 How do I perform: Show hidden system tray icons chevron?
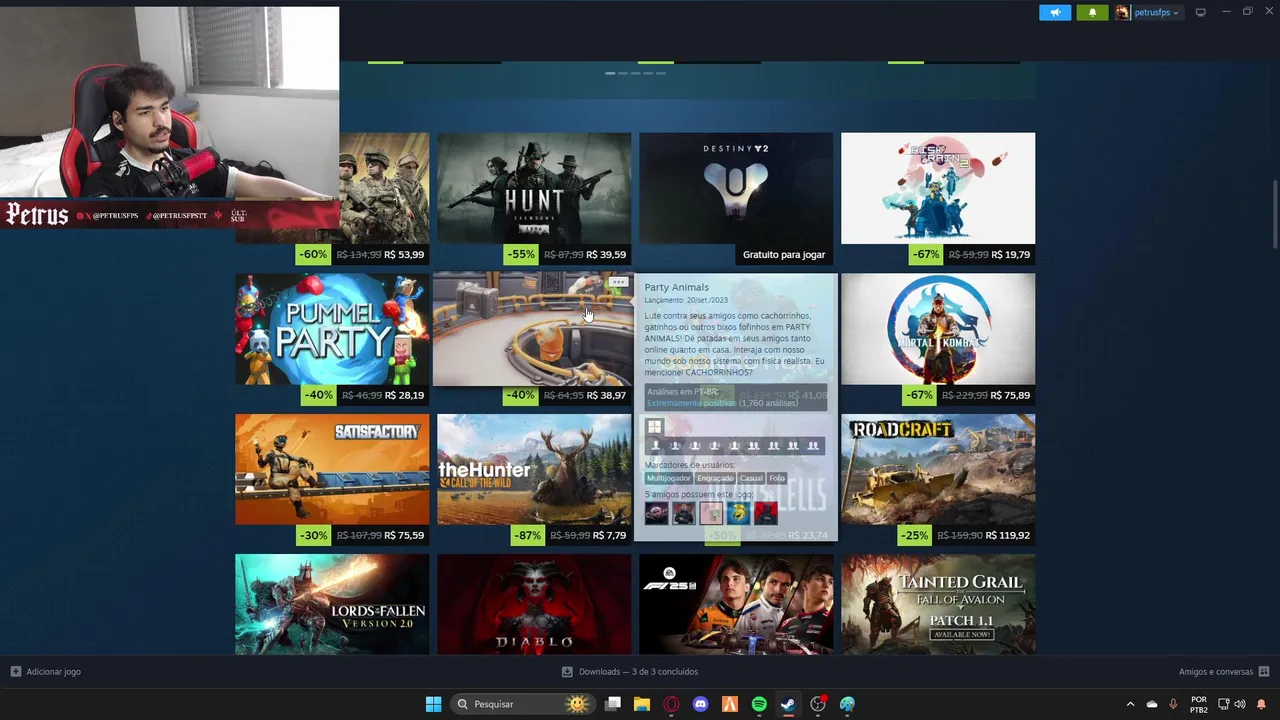tap(1130, 704)
